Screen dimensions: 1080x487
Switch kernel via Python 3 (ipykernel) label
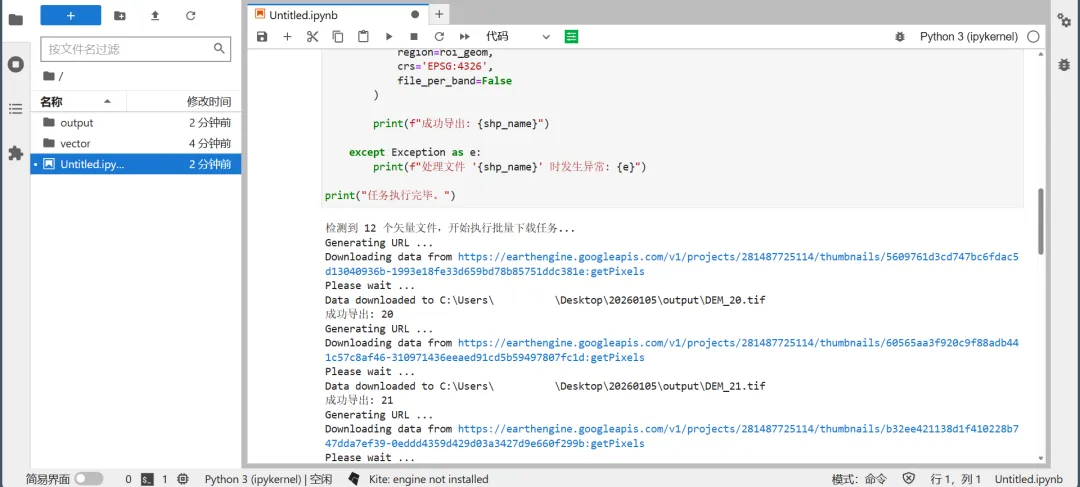click(x=968, y=37)
